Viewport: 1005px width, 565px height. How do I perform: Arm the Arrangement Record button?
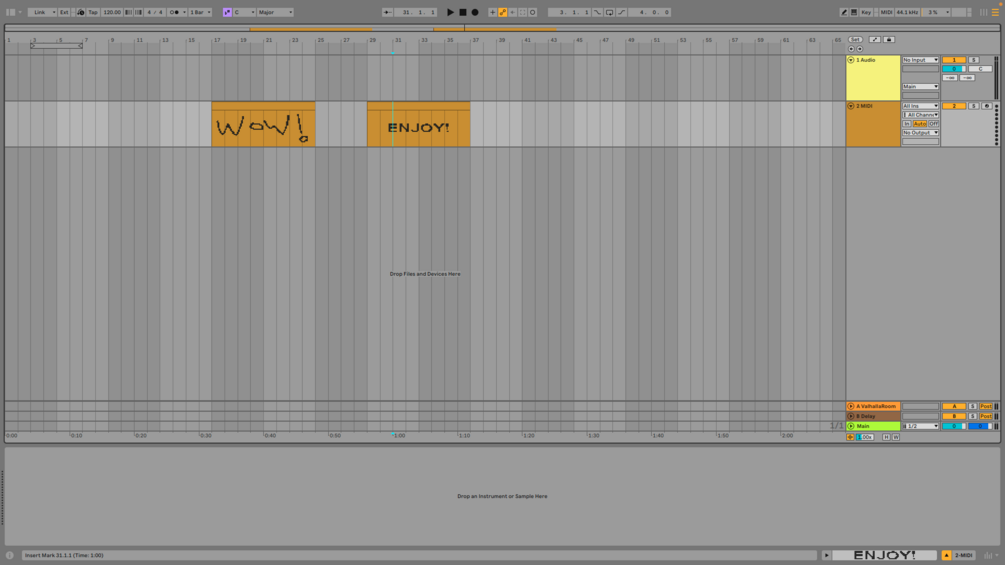[x=475, y=12]
